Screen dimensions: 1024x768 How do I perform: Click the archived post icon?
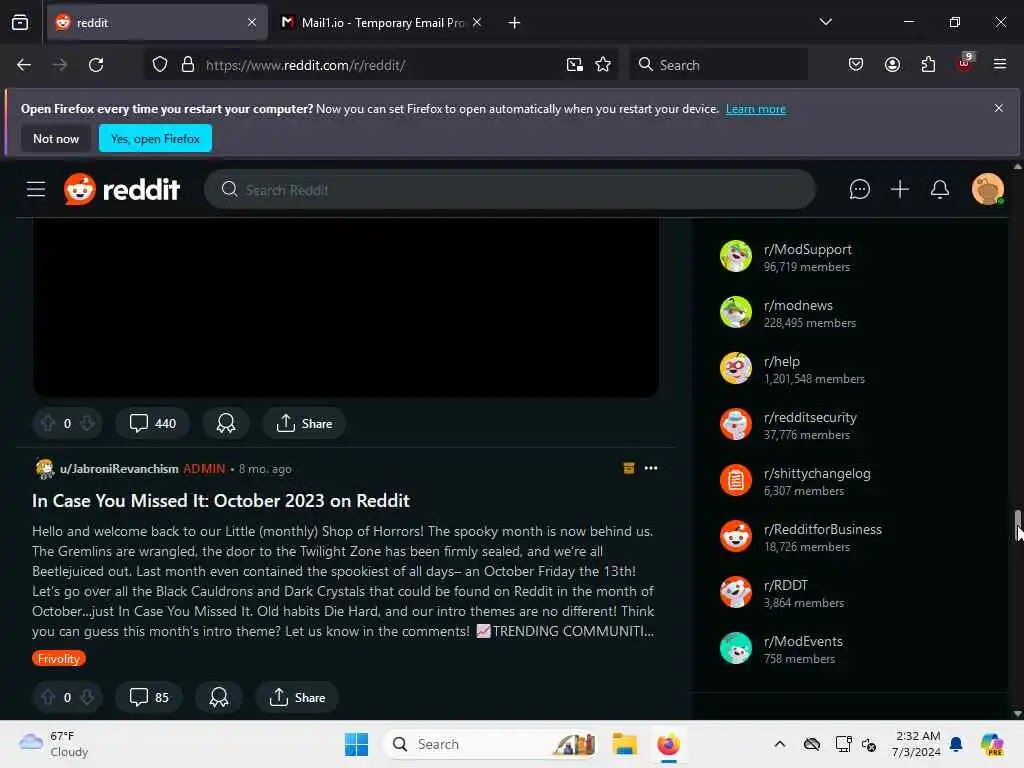[629, 468]
